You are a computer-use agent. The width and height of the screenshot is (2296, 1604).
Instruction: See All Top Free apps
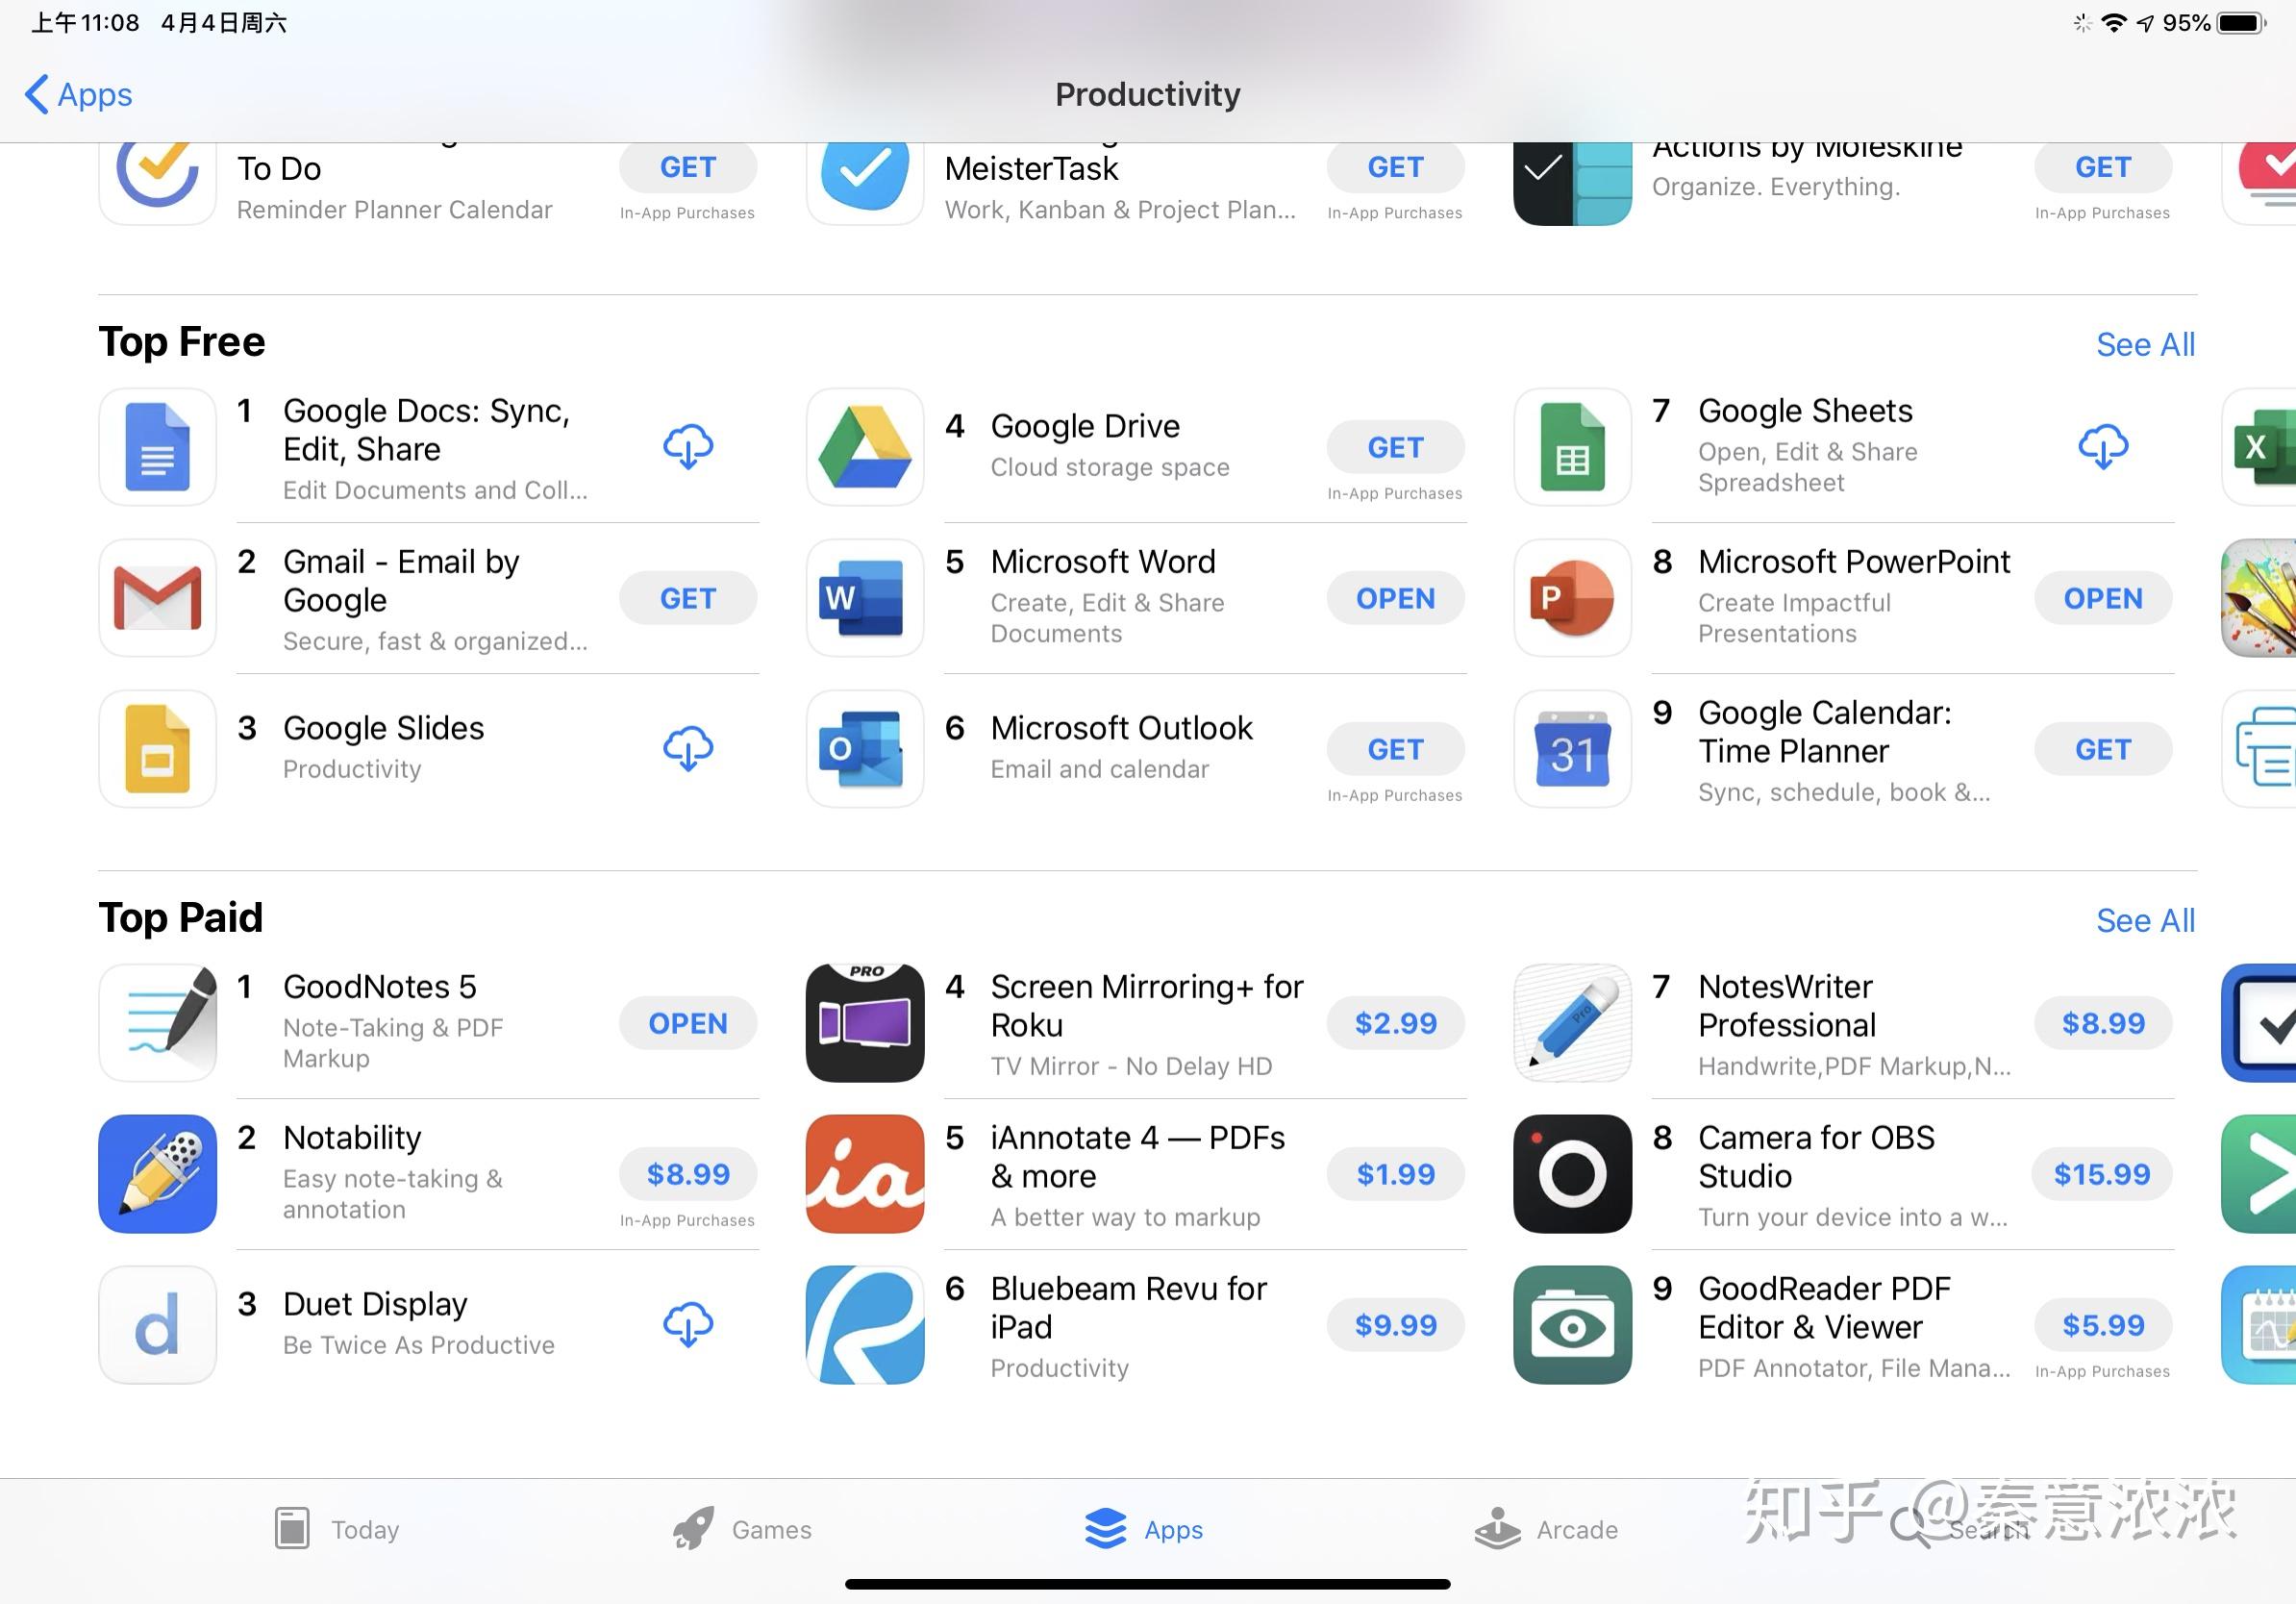[2145, 345]
